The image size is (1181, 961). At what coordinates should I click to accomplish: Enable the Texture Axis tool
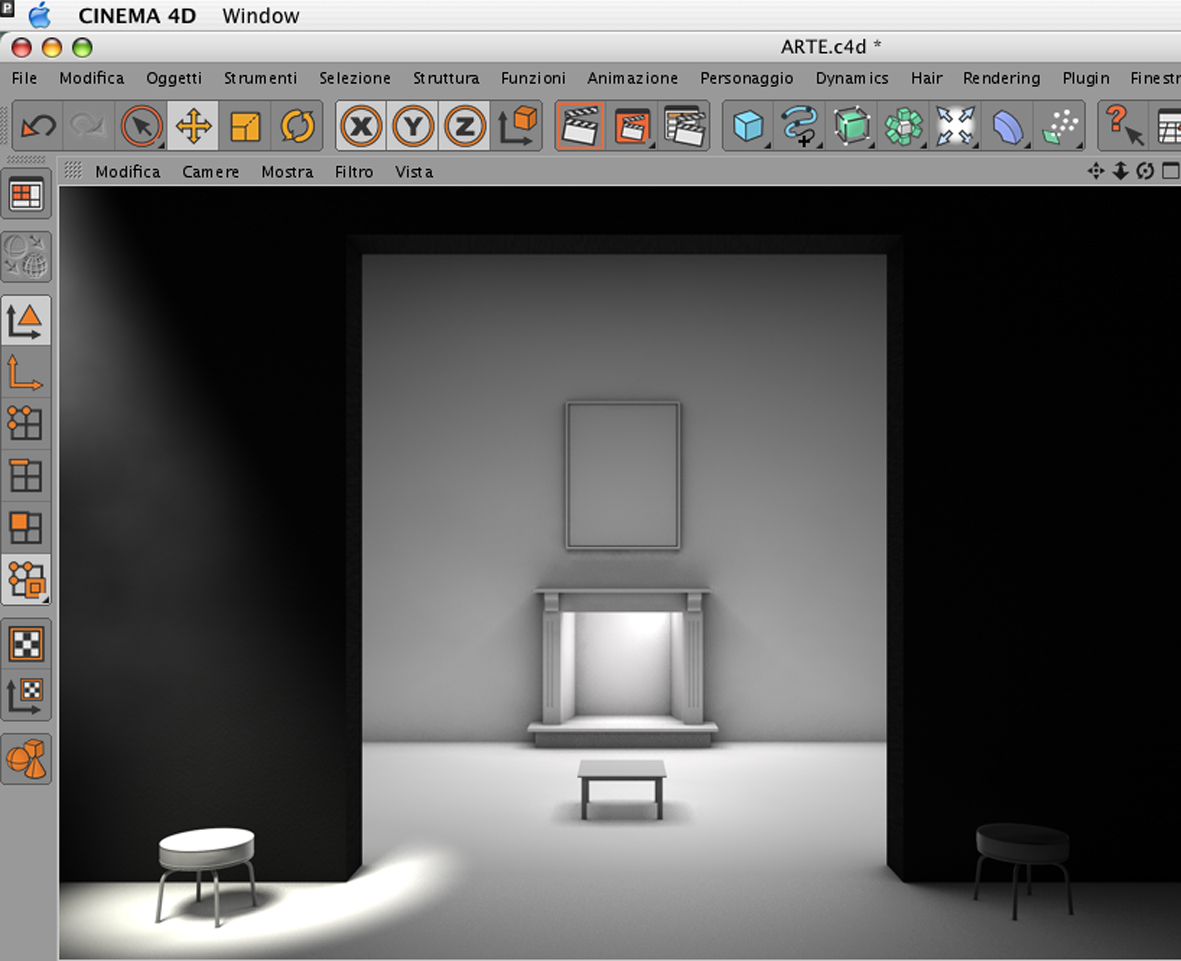pos(26,695)
